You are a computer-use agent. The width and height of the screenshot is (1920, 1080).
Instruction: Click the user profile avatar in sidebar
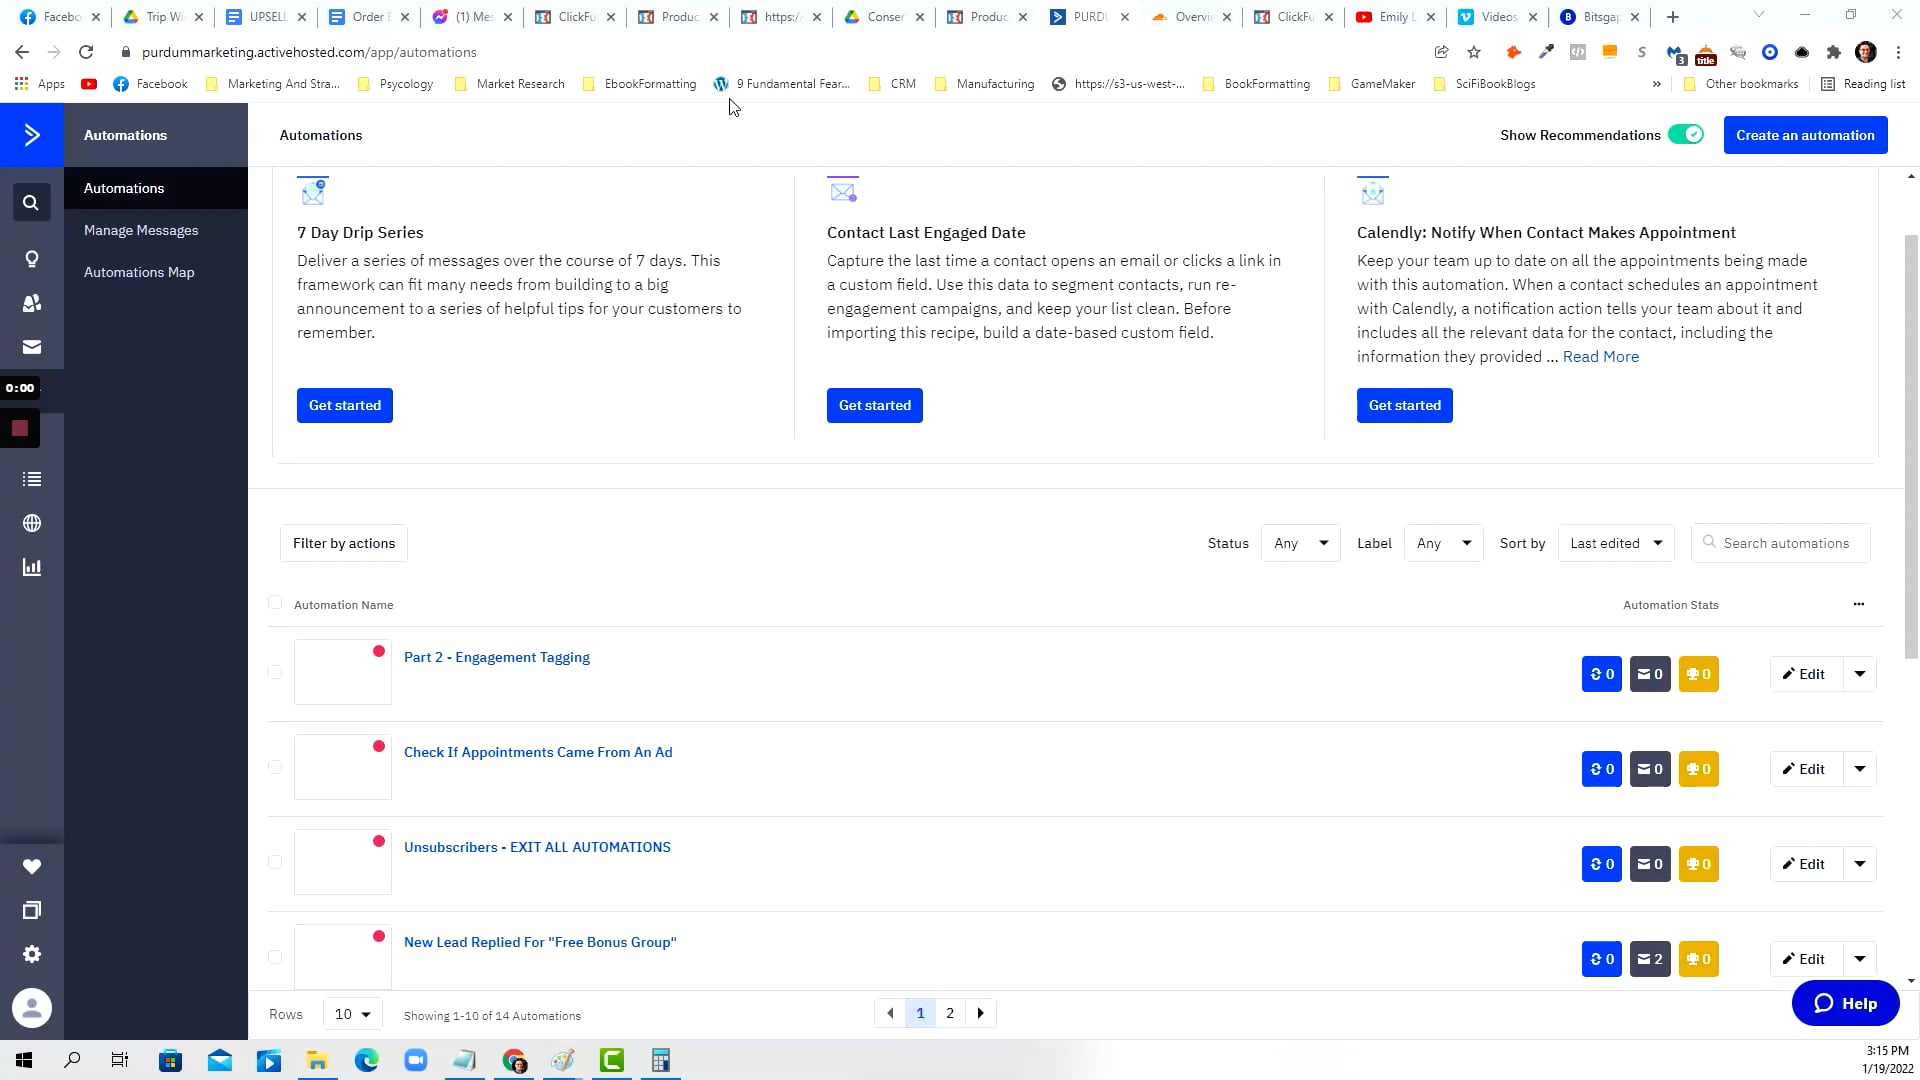coord(31,1008)
